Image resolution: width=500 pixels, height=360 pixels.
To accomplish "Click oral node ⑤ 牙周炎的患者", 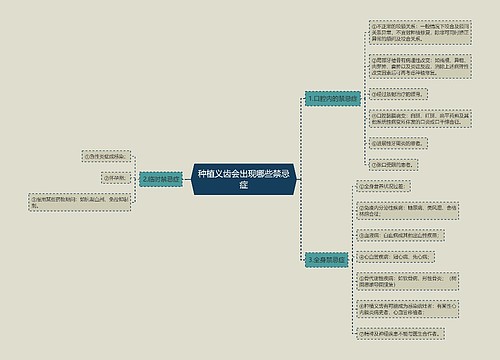I will (x=398, y=143).
